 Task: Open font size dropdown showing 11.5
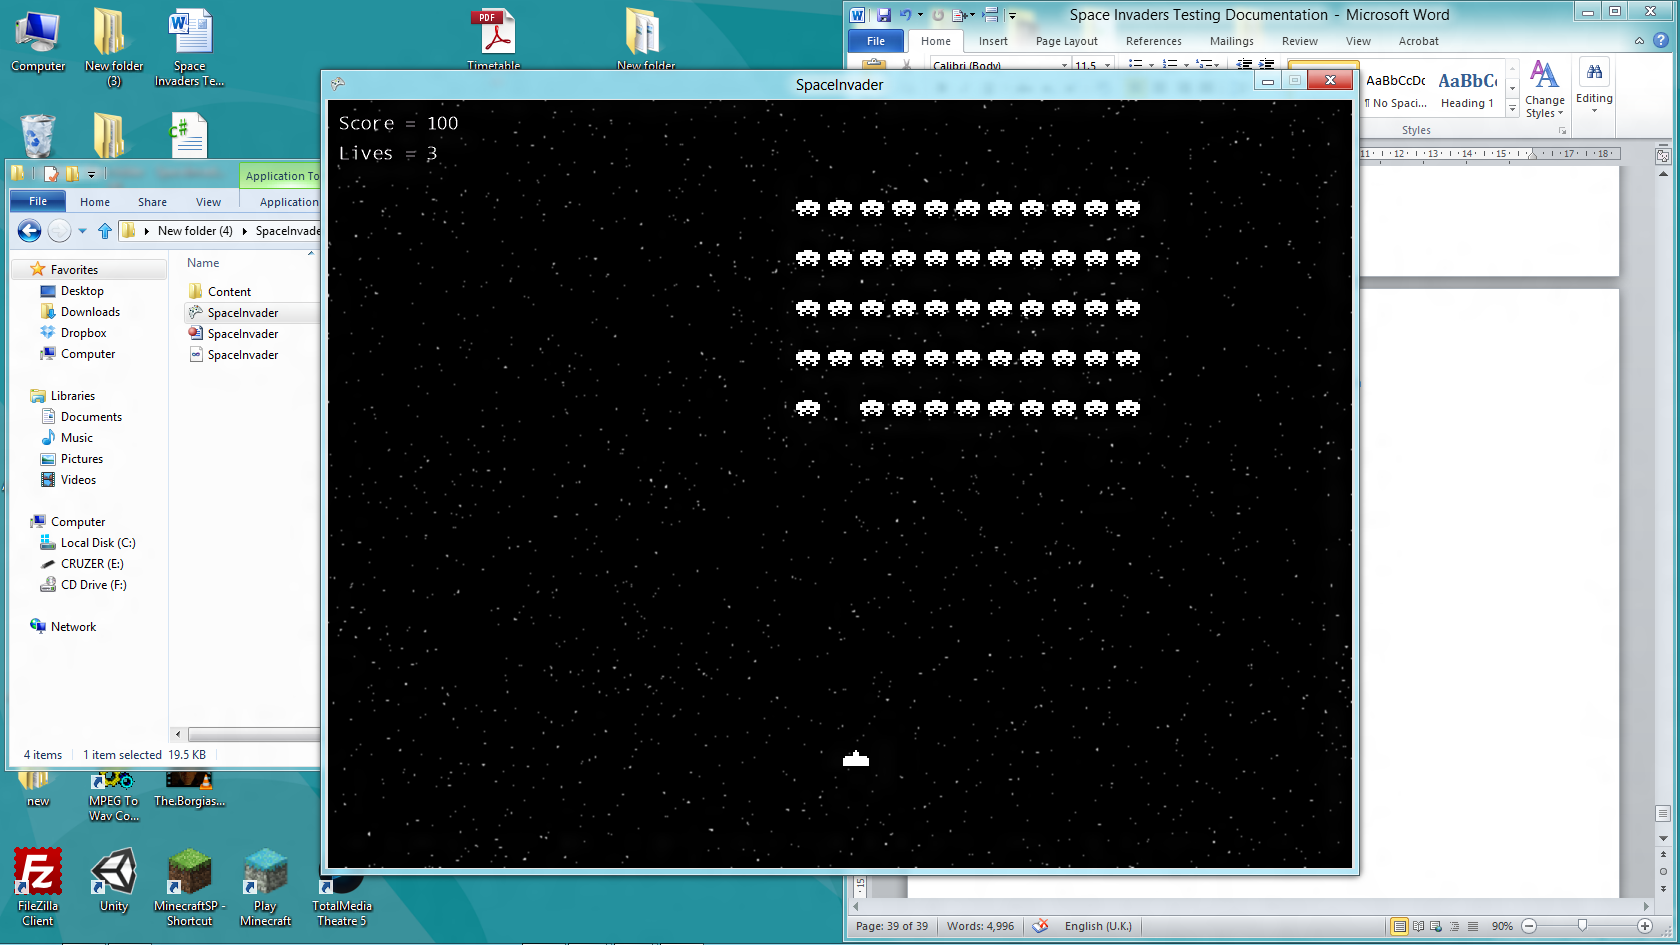tap(1107, 65)
